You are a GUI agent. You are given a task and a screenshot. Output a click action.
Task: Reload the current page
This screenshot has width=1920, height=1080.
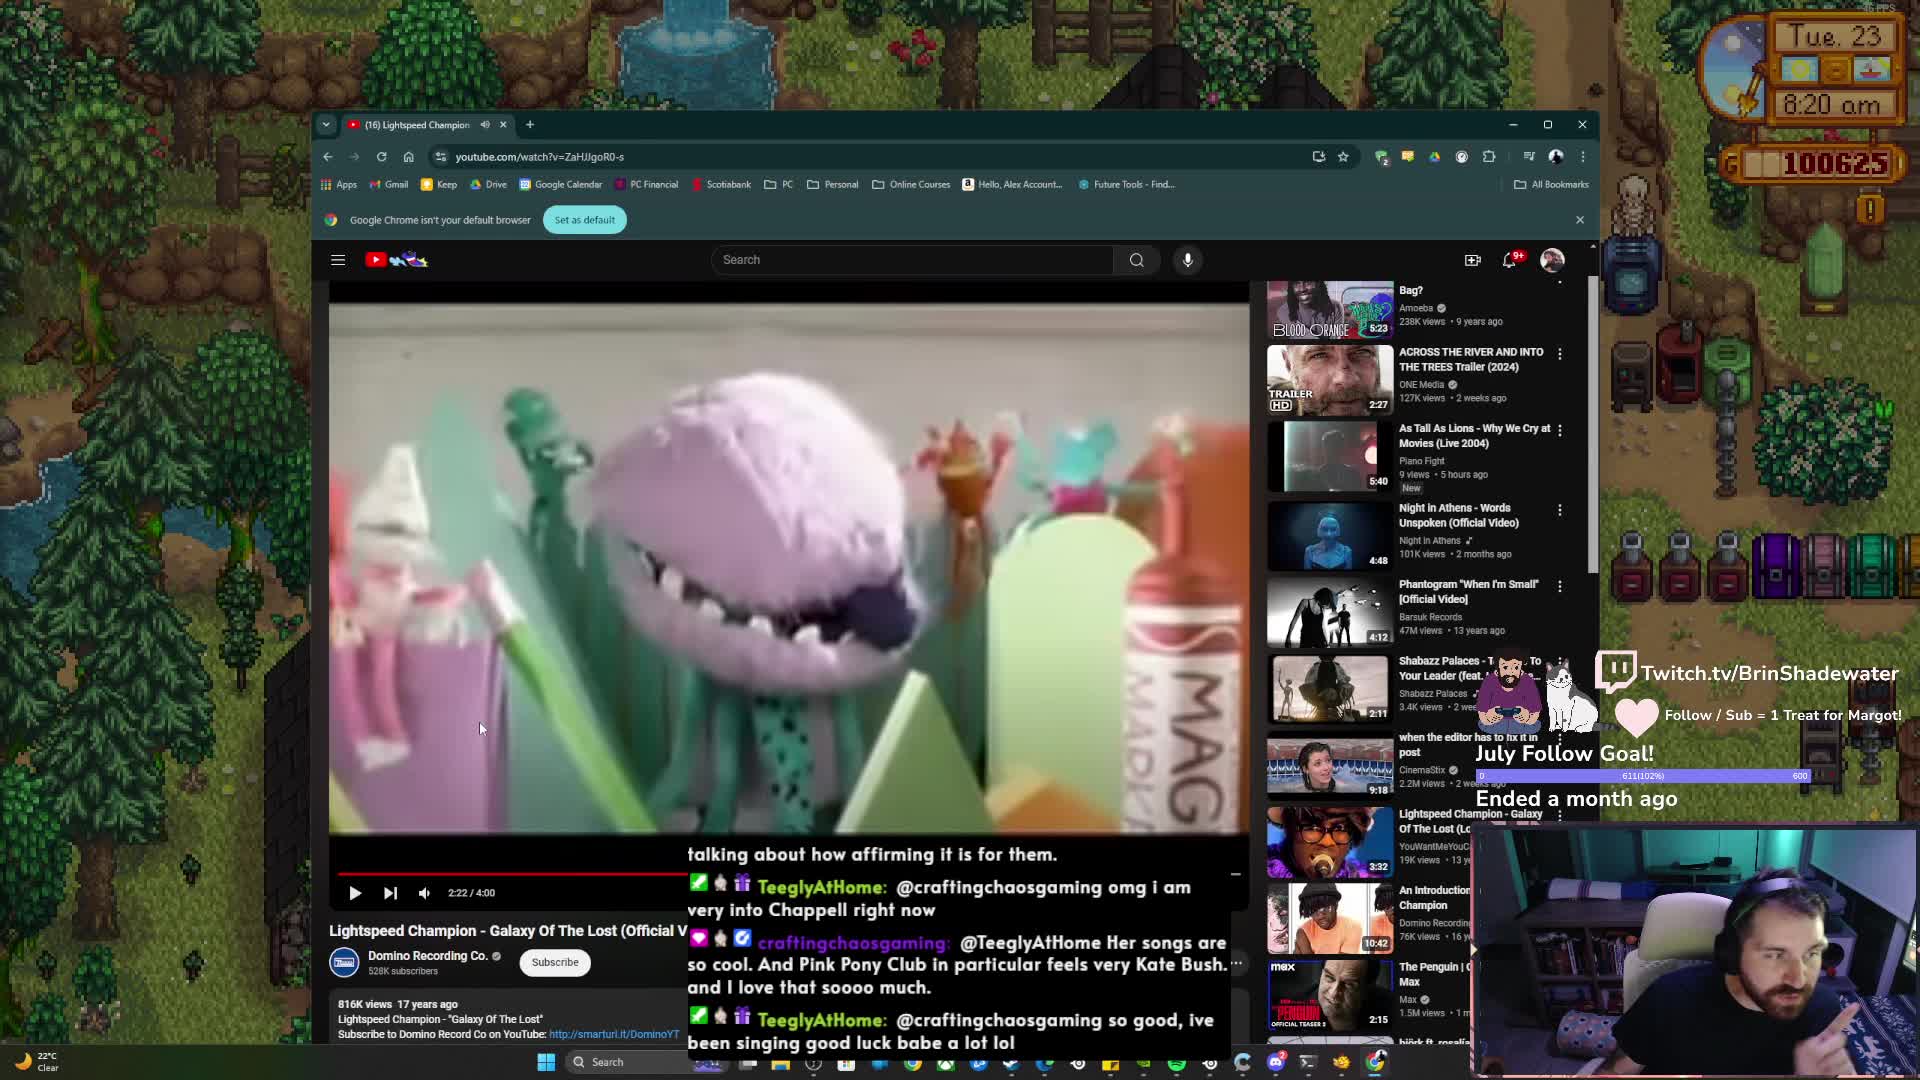[381, 157]
